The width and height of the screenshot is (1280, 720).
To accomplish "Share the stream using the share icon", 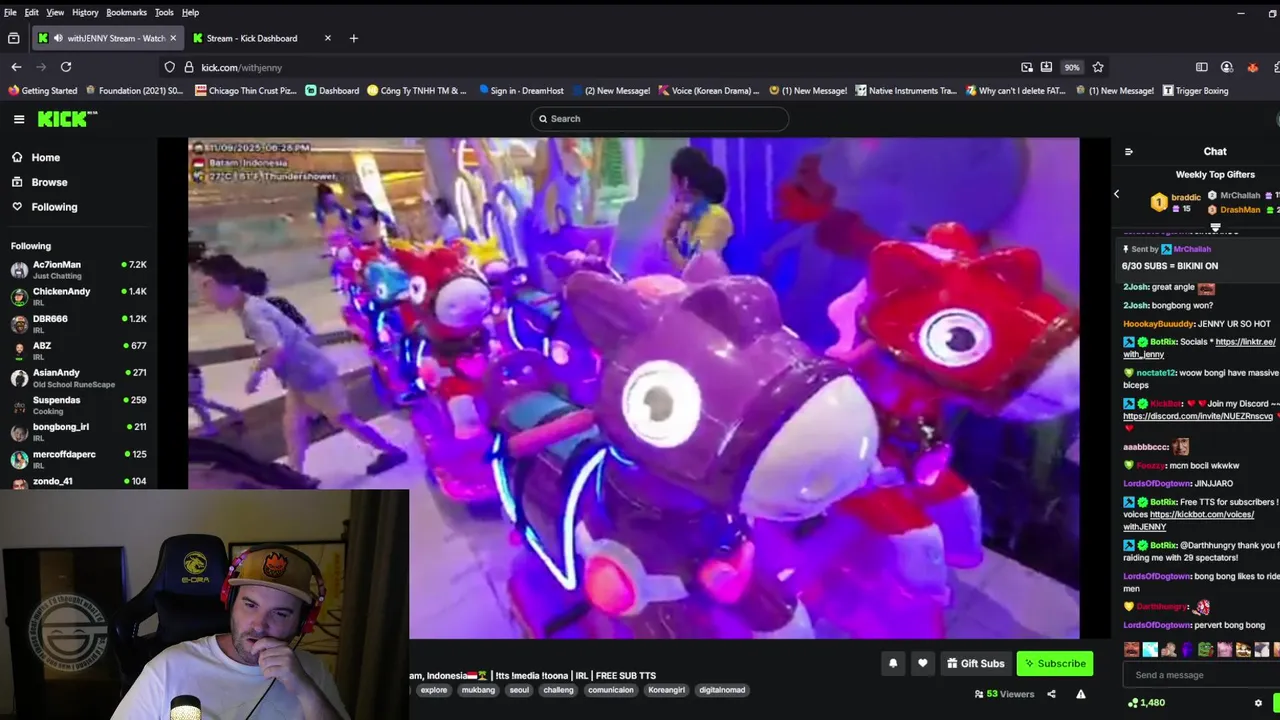I will click(x=1051, y=694).
